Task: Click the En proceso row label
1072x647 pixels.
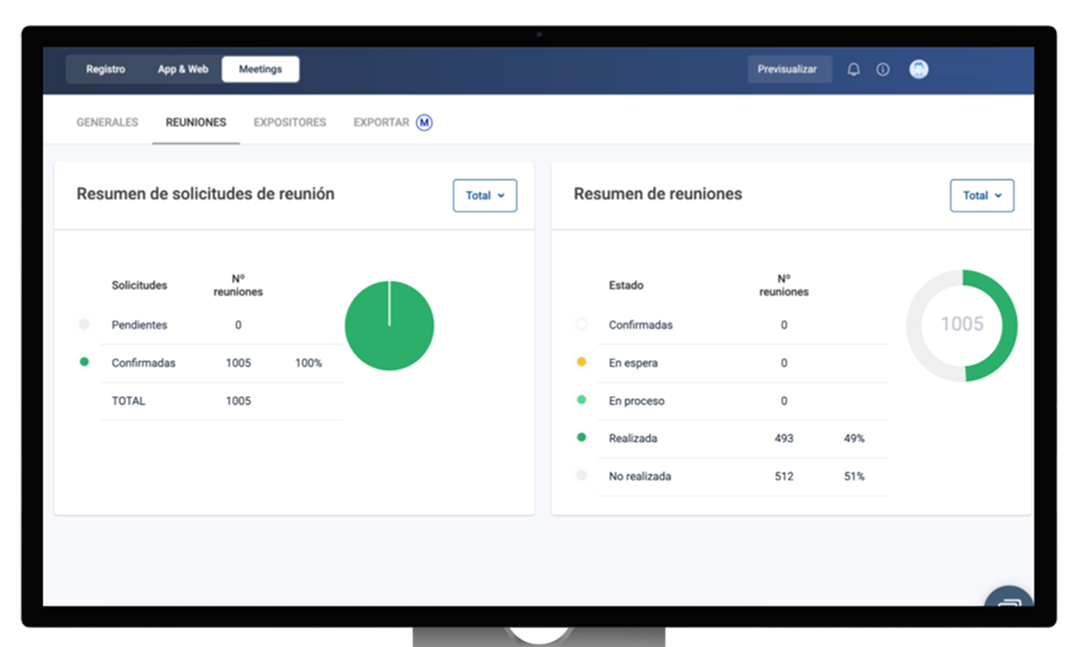Action: pyautogui.click(x=636, y=401)
